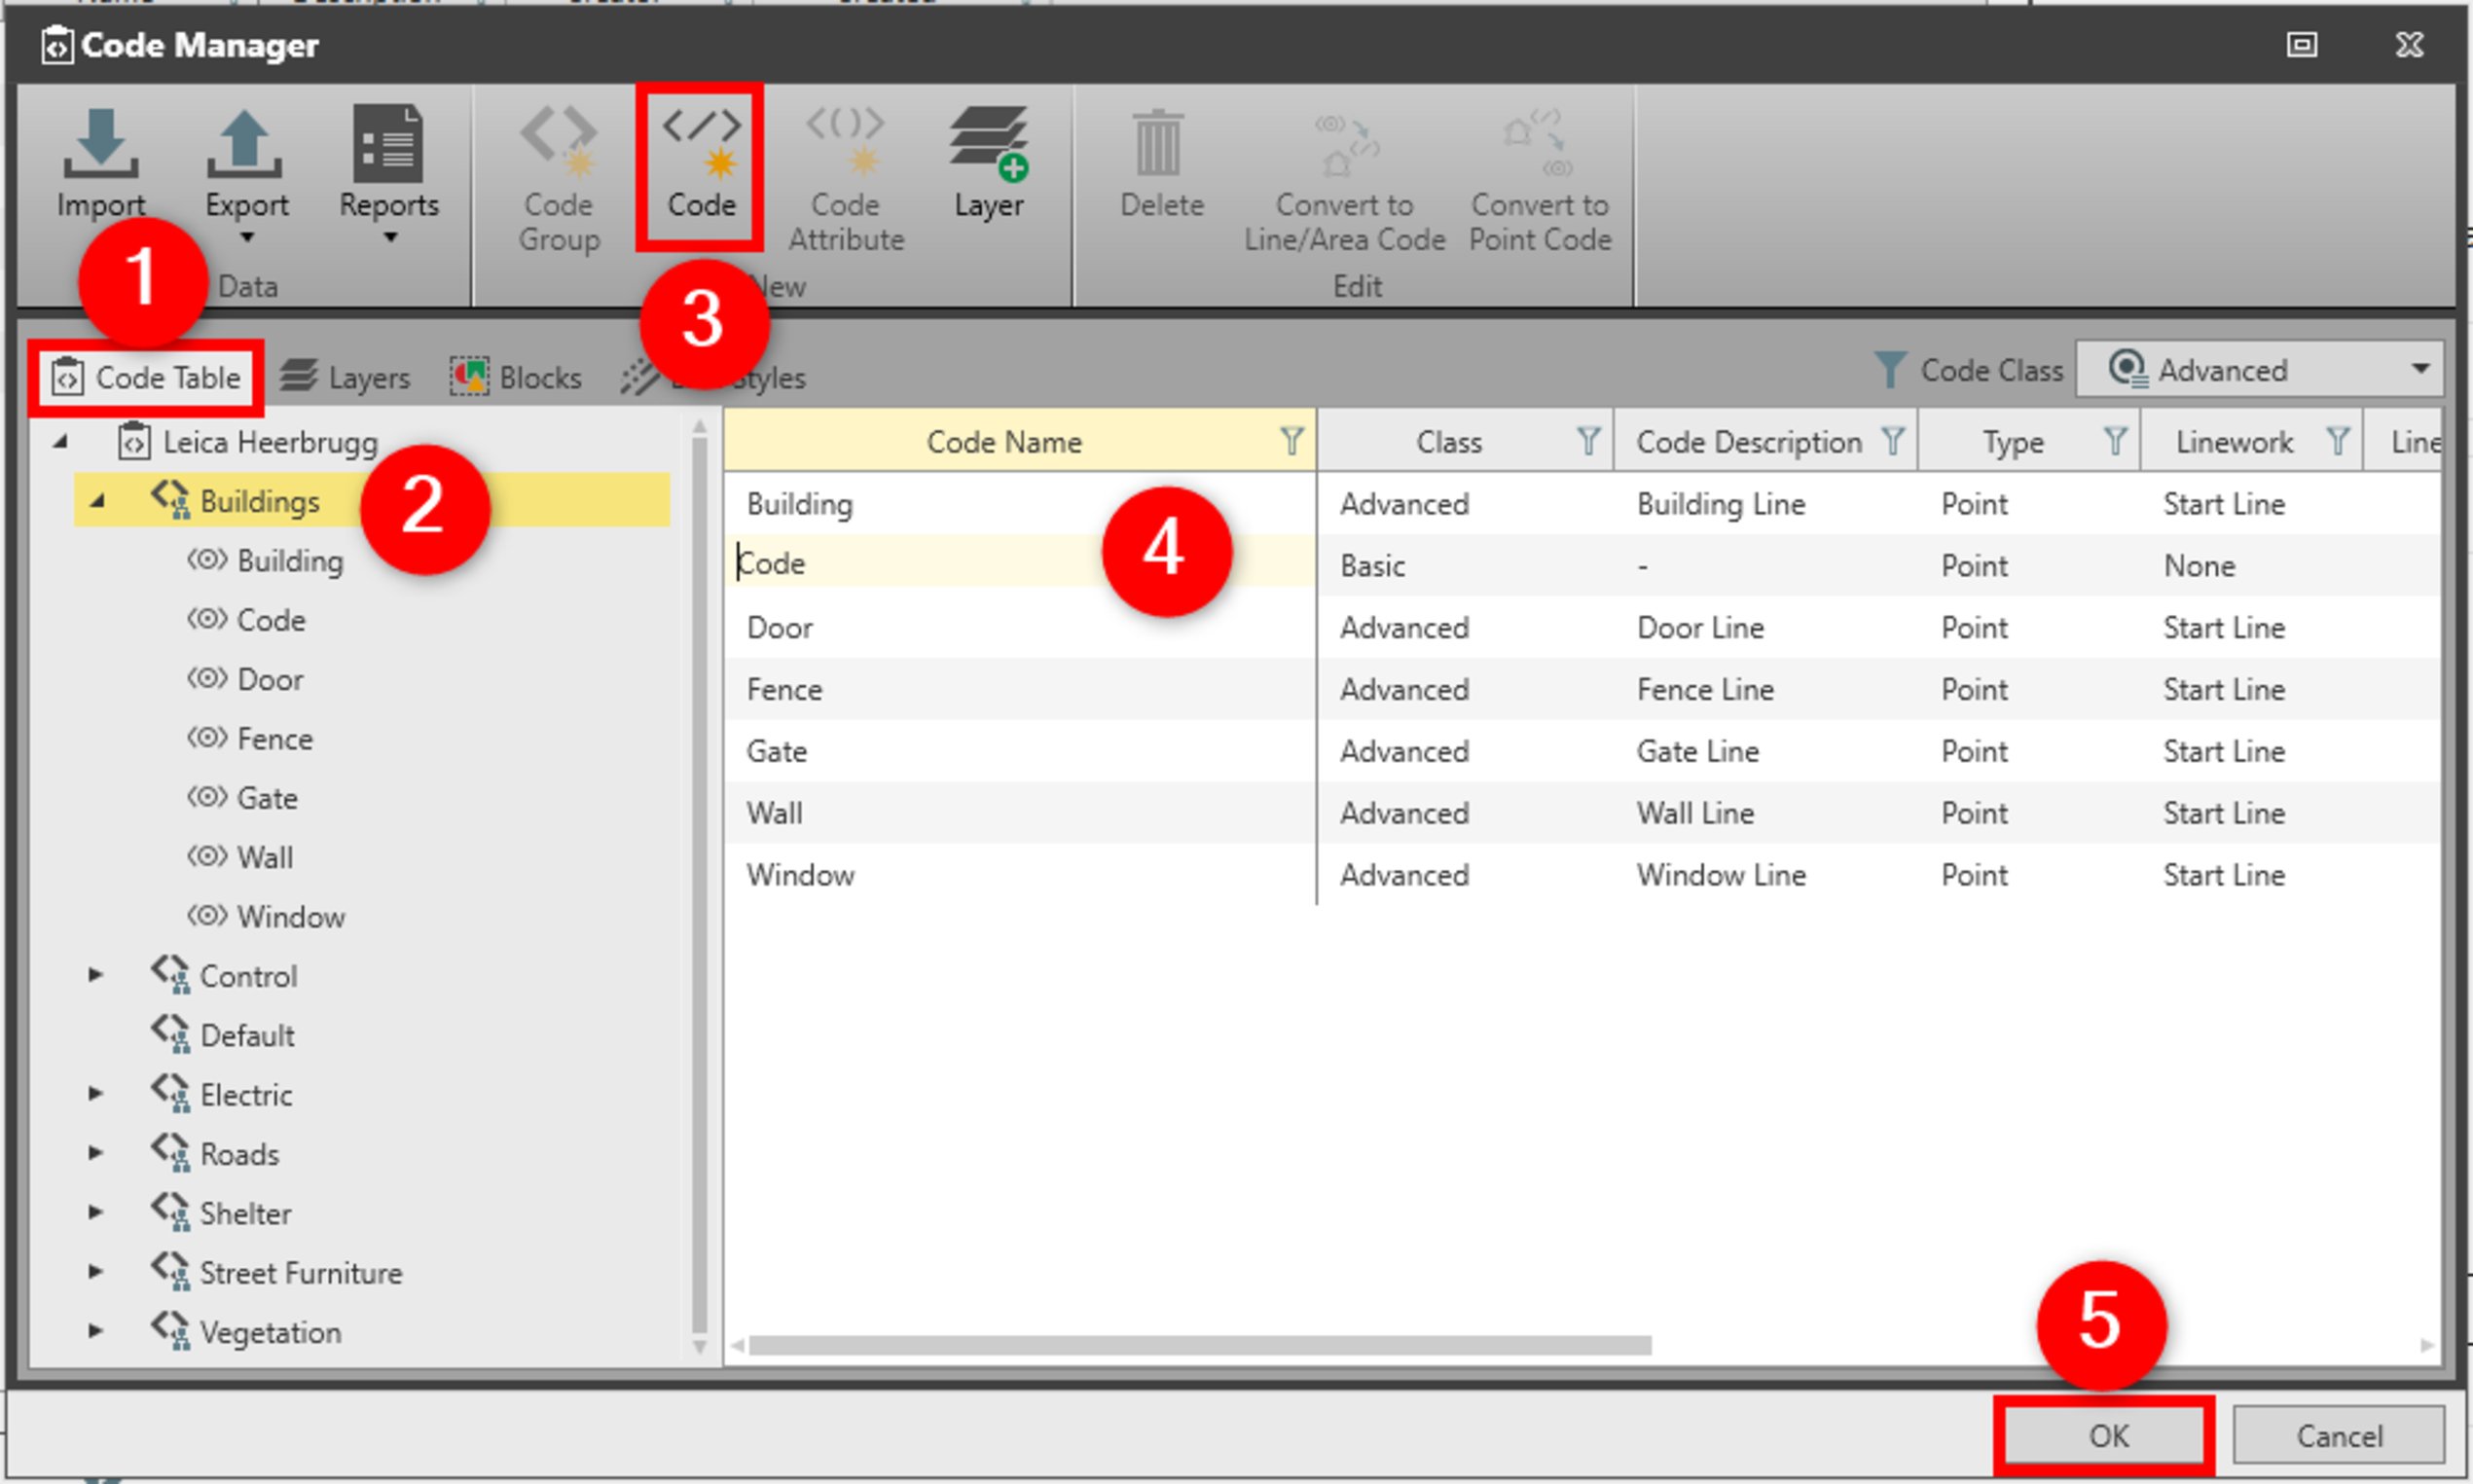Select the Vegetation group in tree

click(247, 1331)
